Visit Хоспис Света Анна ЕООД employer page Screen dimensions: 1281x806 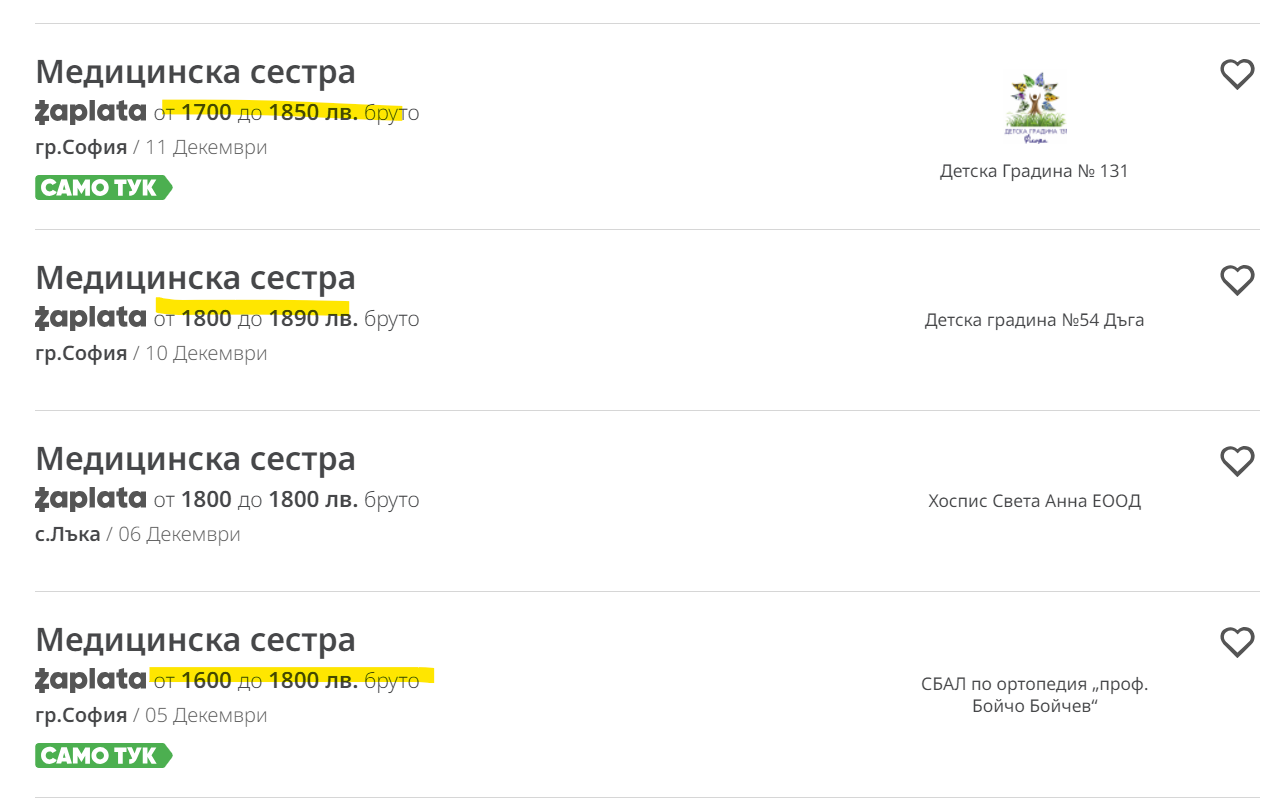[1034, 501]
